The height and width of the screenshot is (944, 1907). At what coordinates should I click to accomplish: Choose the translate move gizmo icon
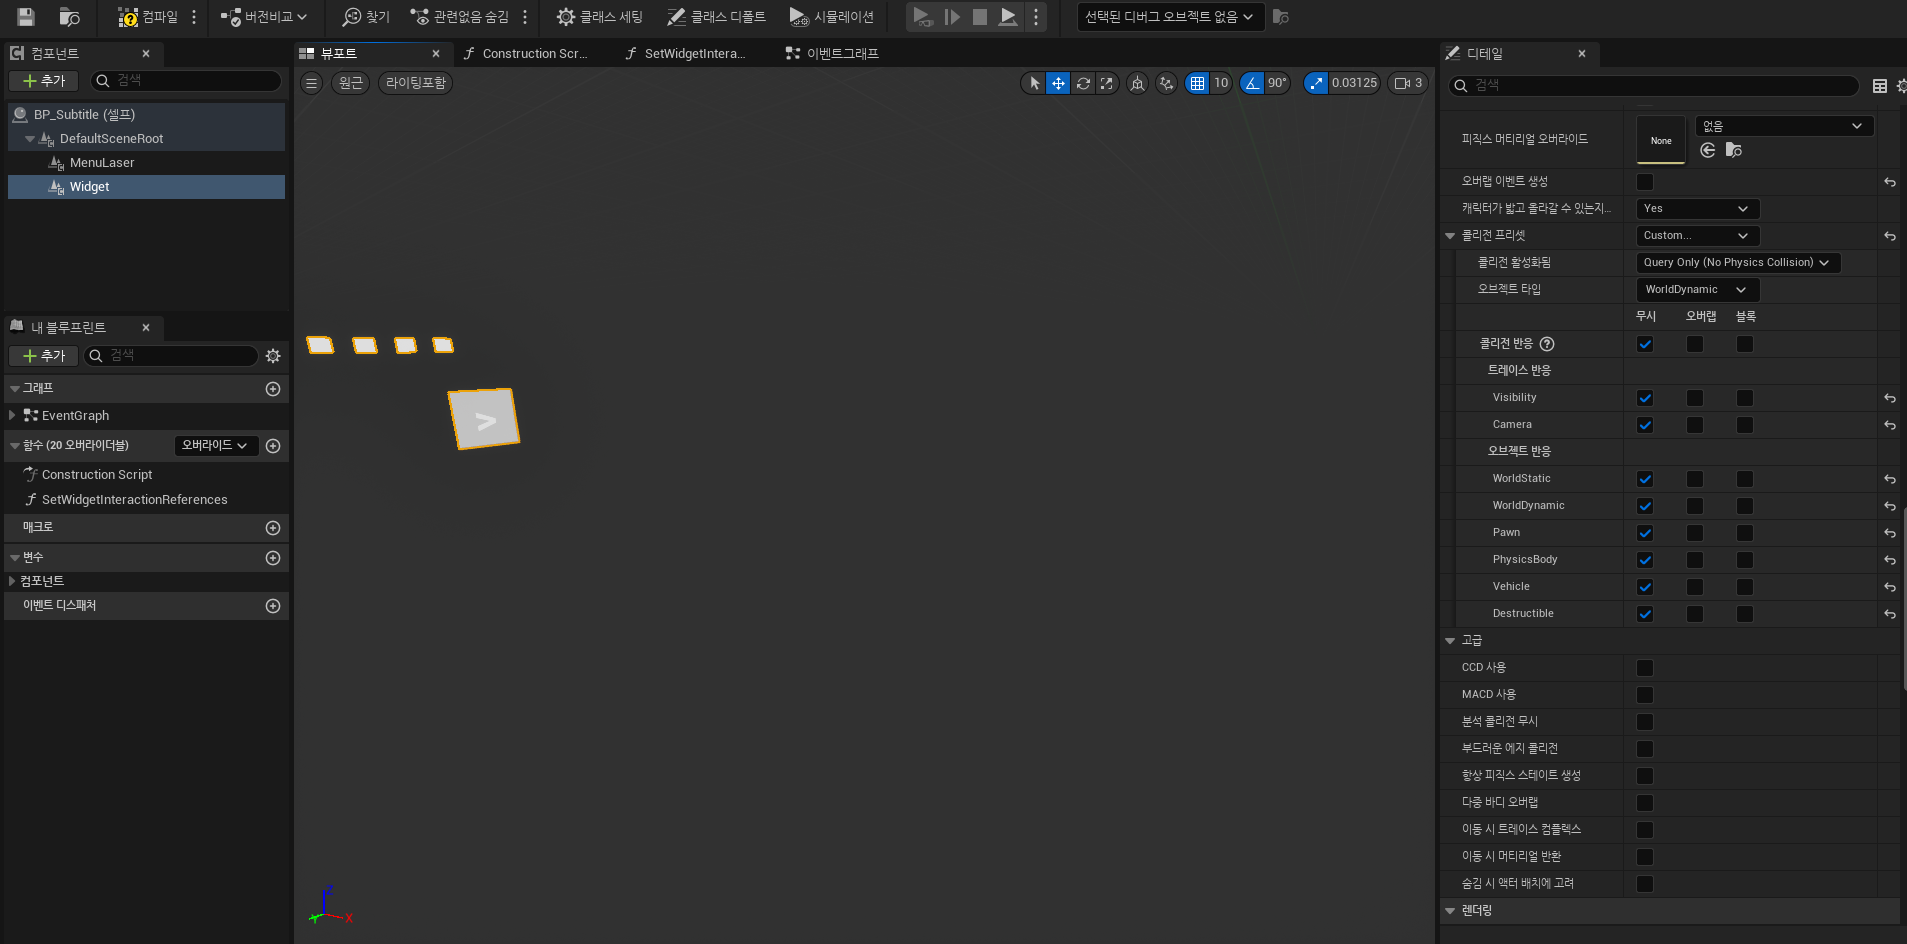(1058, 83)
